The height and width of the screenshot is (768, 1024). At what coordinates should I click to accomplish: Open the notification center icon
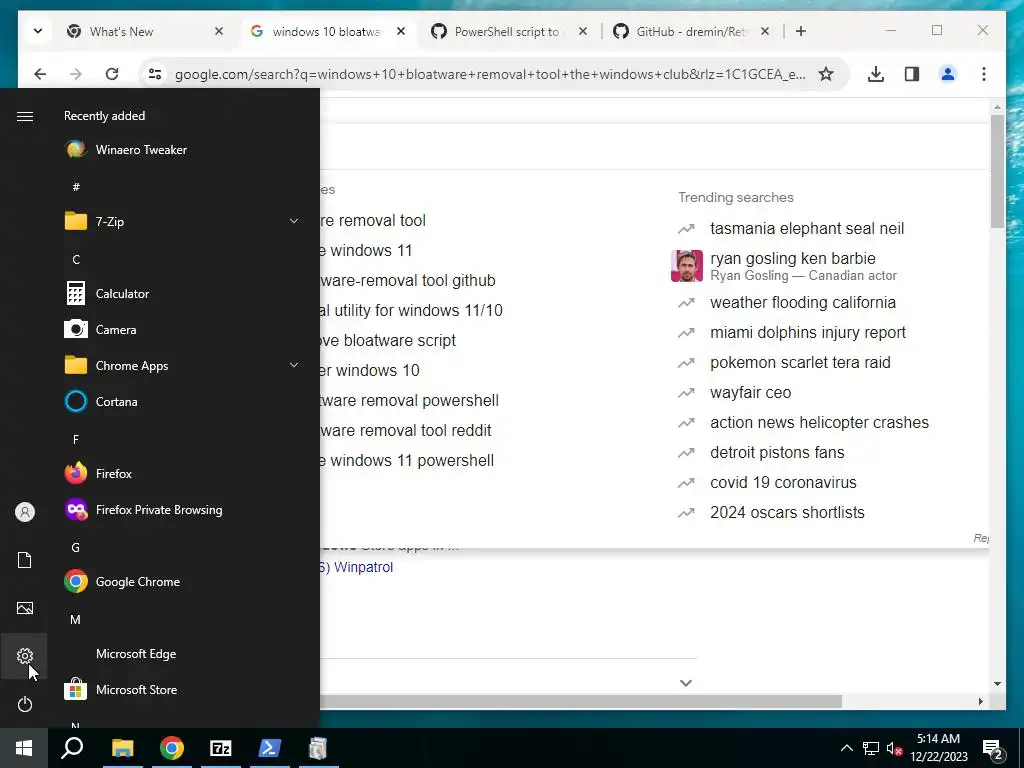point(993,749)
